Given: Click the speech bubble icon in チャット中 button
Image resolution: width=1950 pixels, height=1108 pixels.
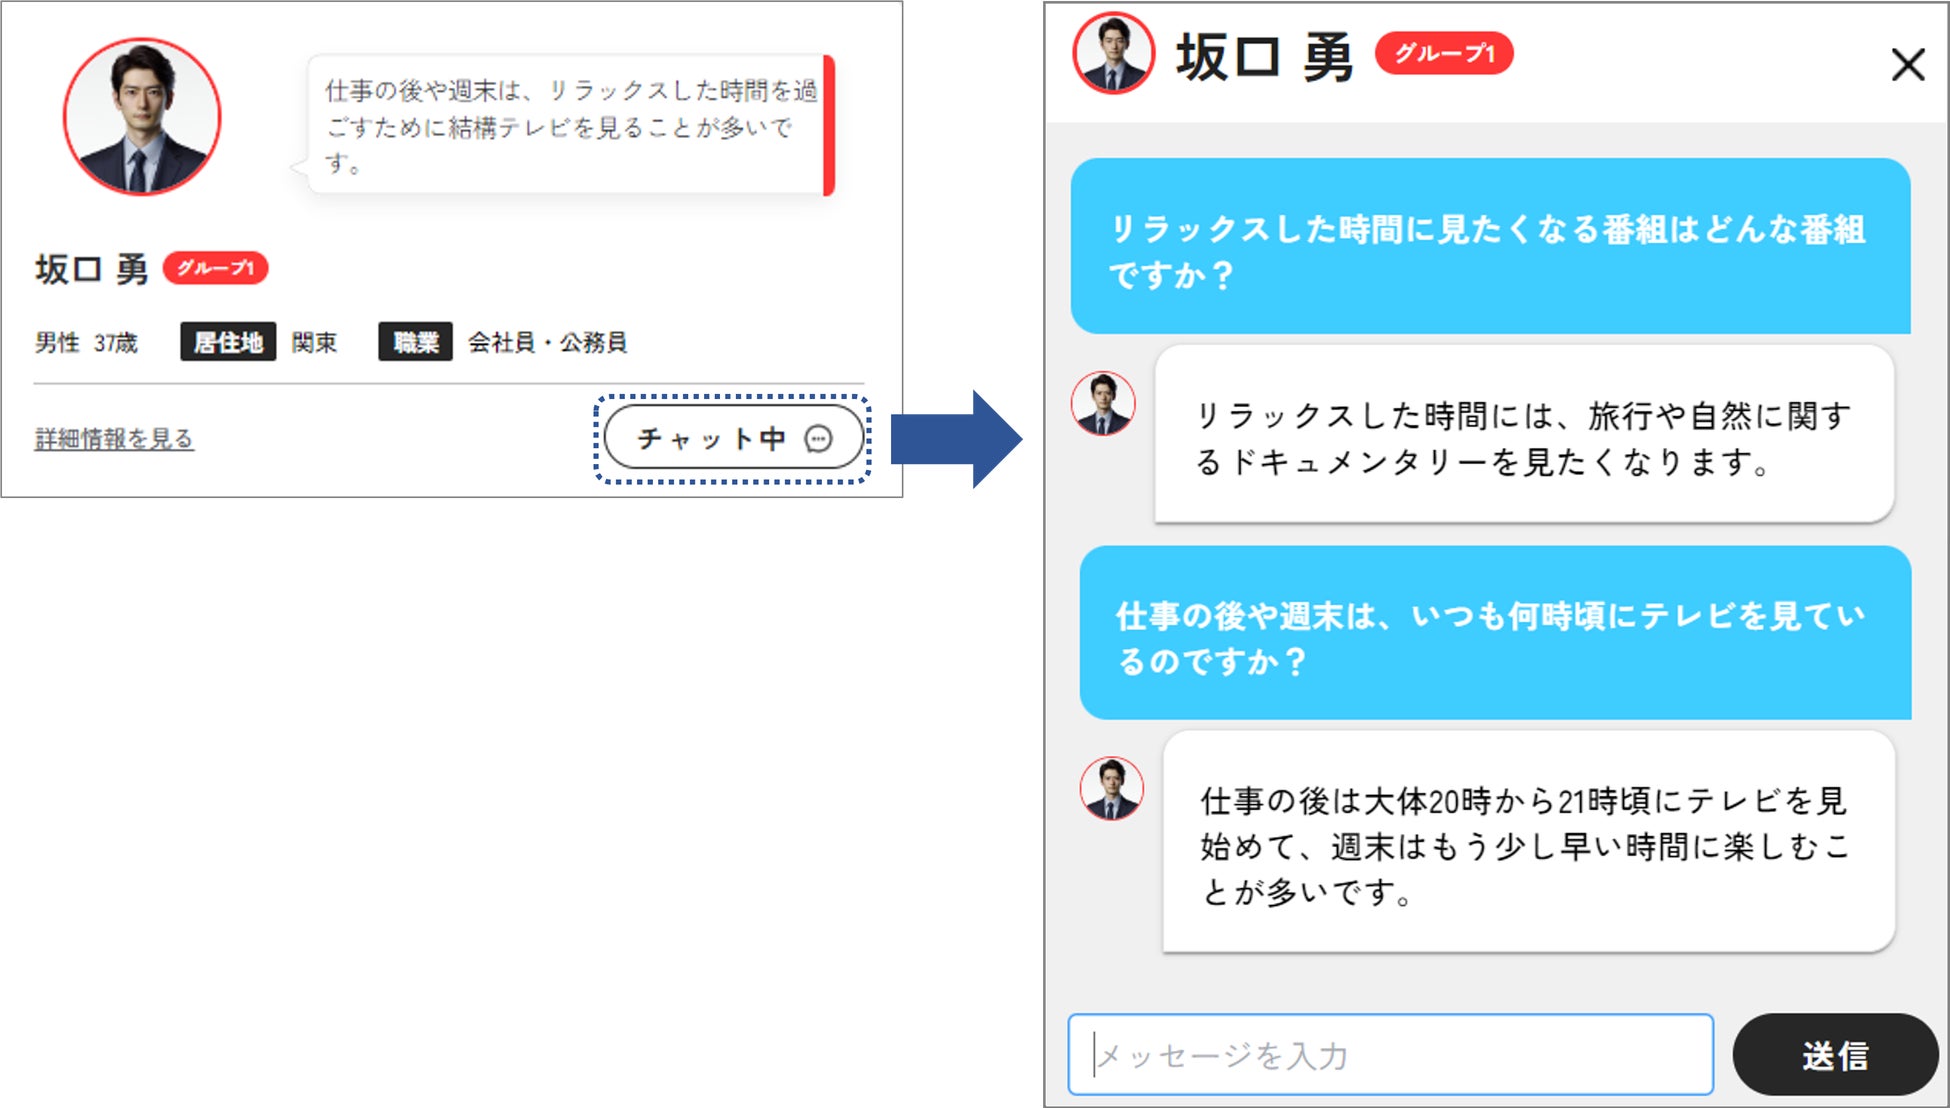Looking at the screenshot, I should click(x=819, y=439).
